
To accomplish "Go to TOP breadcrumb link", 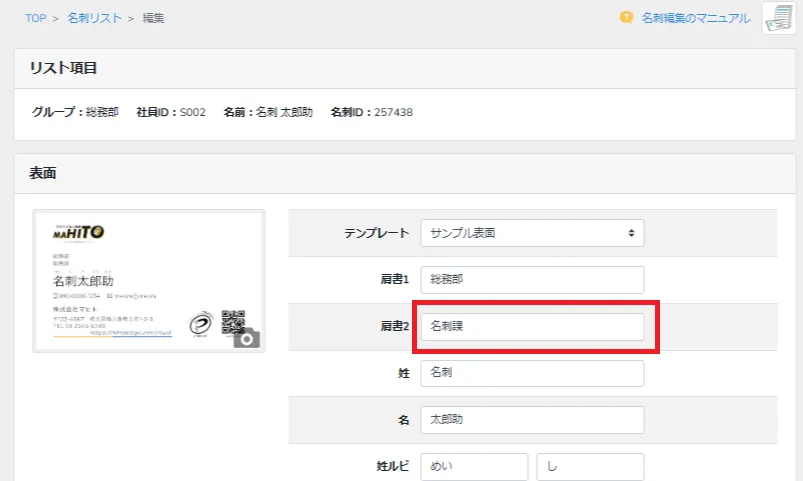I will [x=36, y=18].
